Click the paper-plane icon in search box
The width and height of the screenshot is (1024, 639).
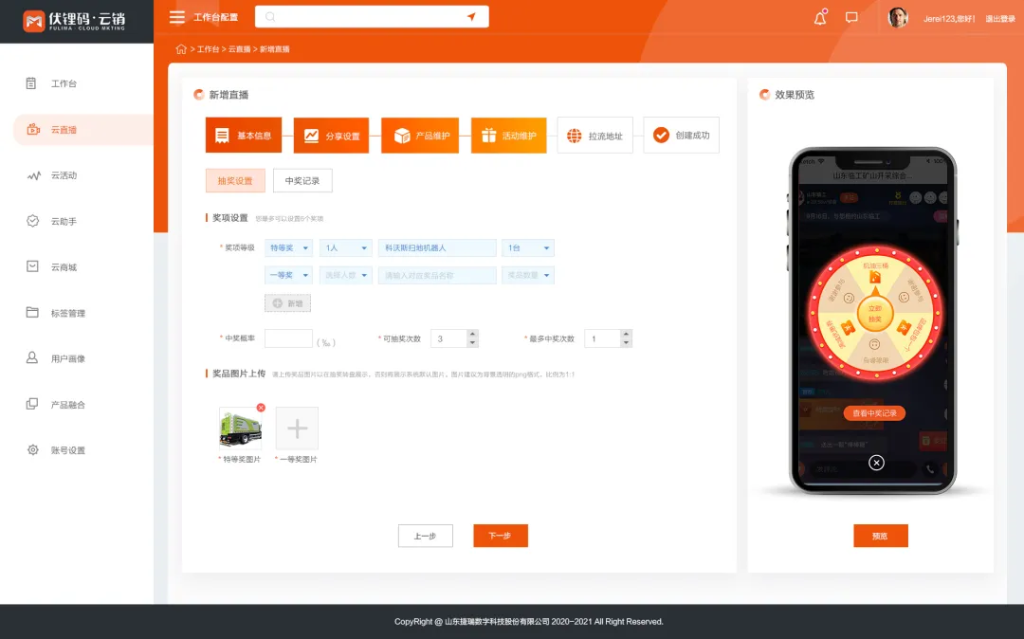pos(471,17)
